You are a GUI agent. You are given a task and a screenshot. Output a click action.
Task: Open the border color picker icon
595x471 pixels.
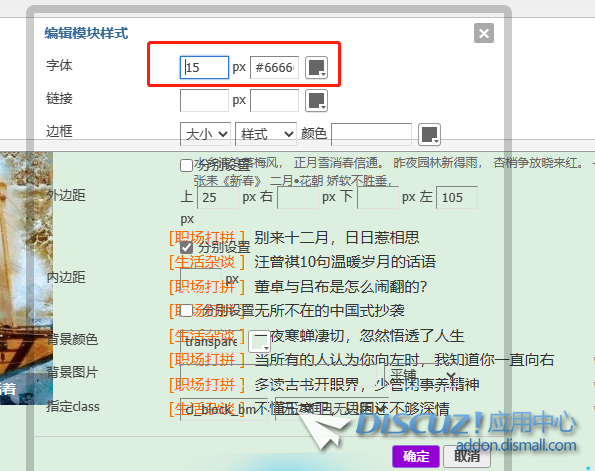coord(429,134)
